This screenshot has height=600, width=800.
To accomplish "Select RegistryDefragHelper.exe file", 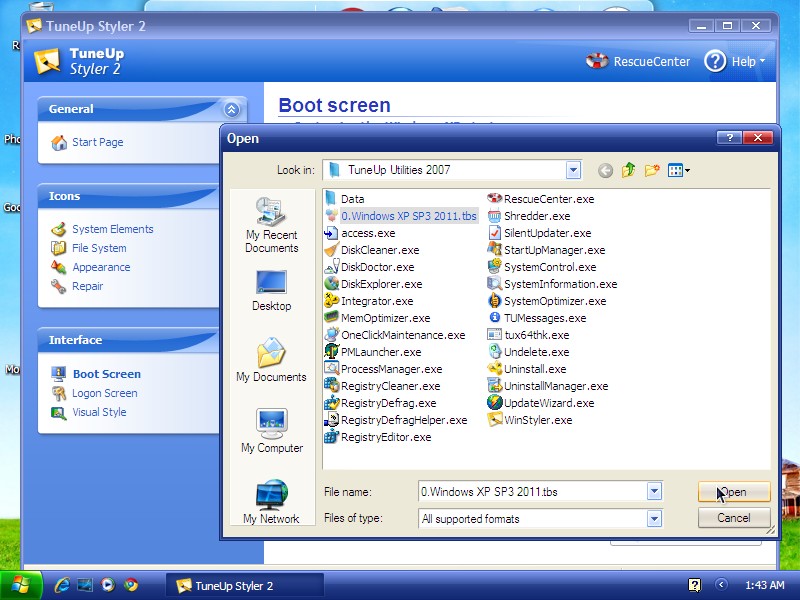I will [x=396, y=420].
